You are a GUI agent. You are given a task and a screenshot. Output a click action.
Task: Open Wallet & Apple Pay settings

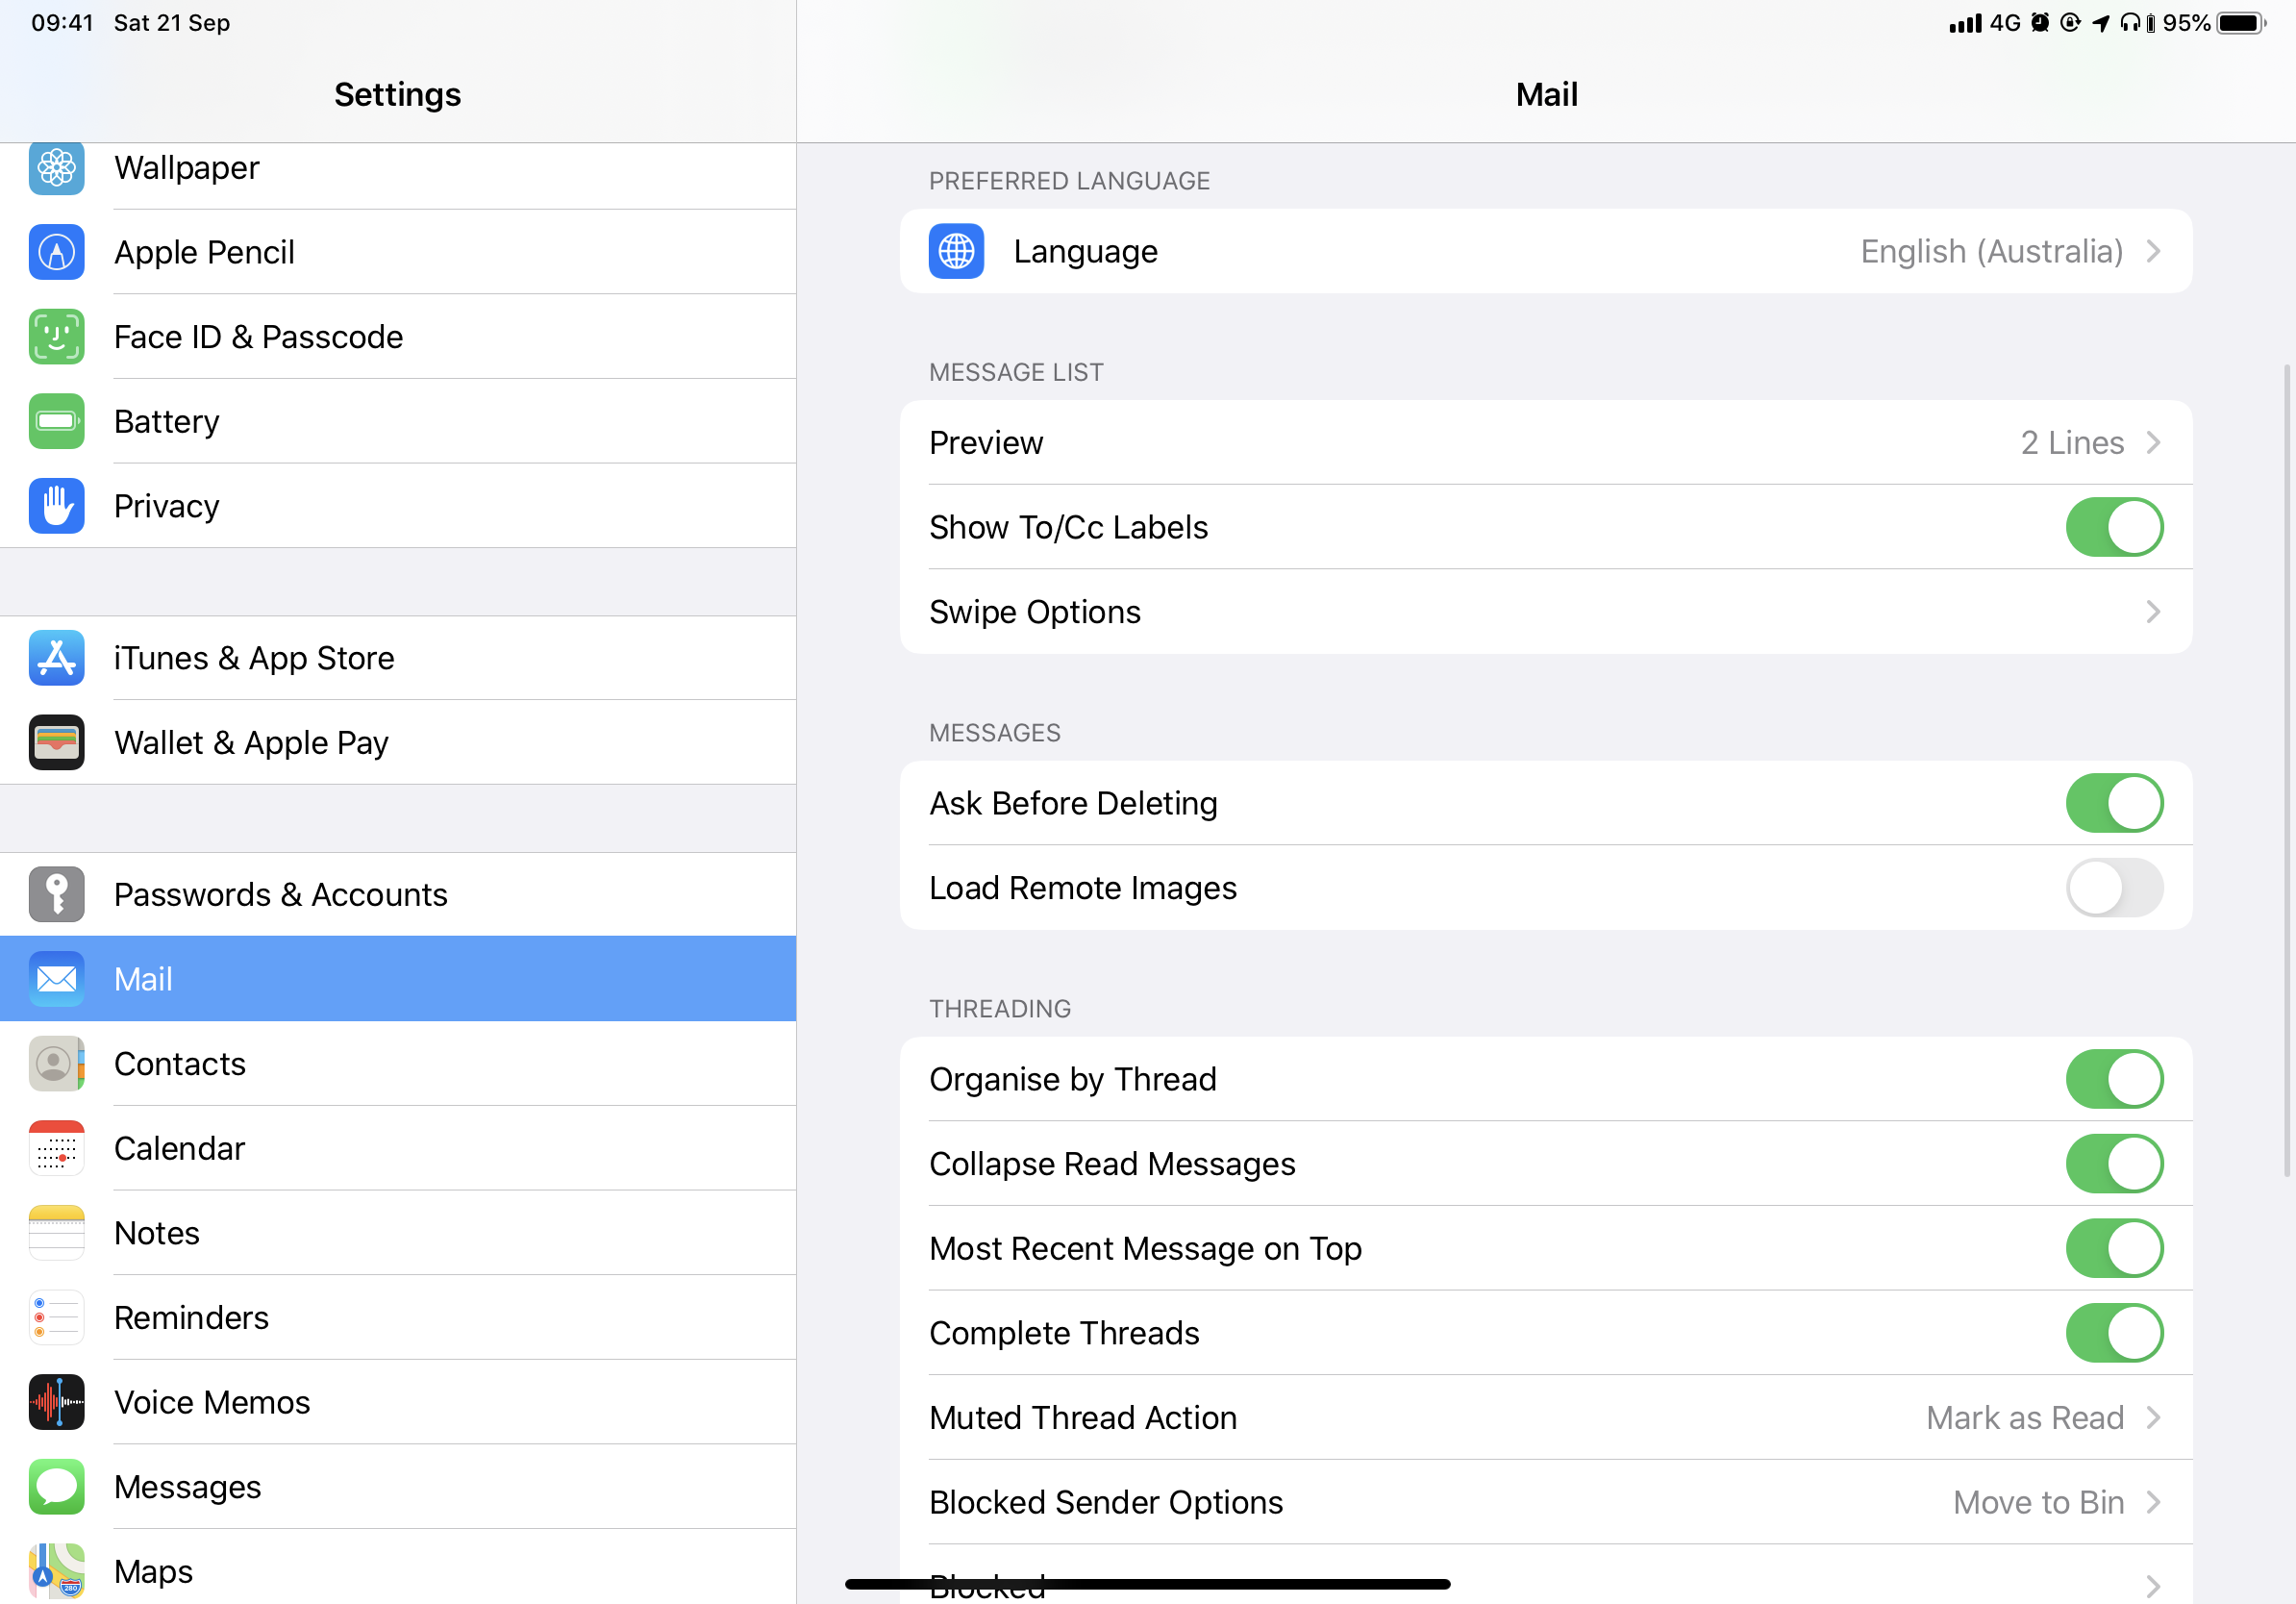tap(398, 743)
